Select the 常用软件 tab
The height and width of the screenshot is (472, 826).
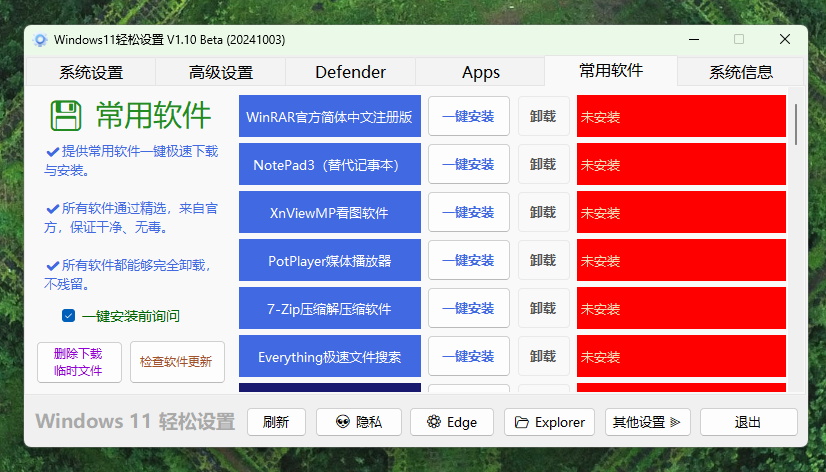[x=611, y=71]
